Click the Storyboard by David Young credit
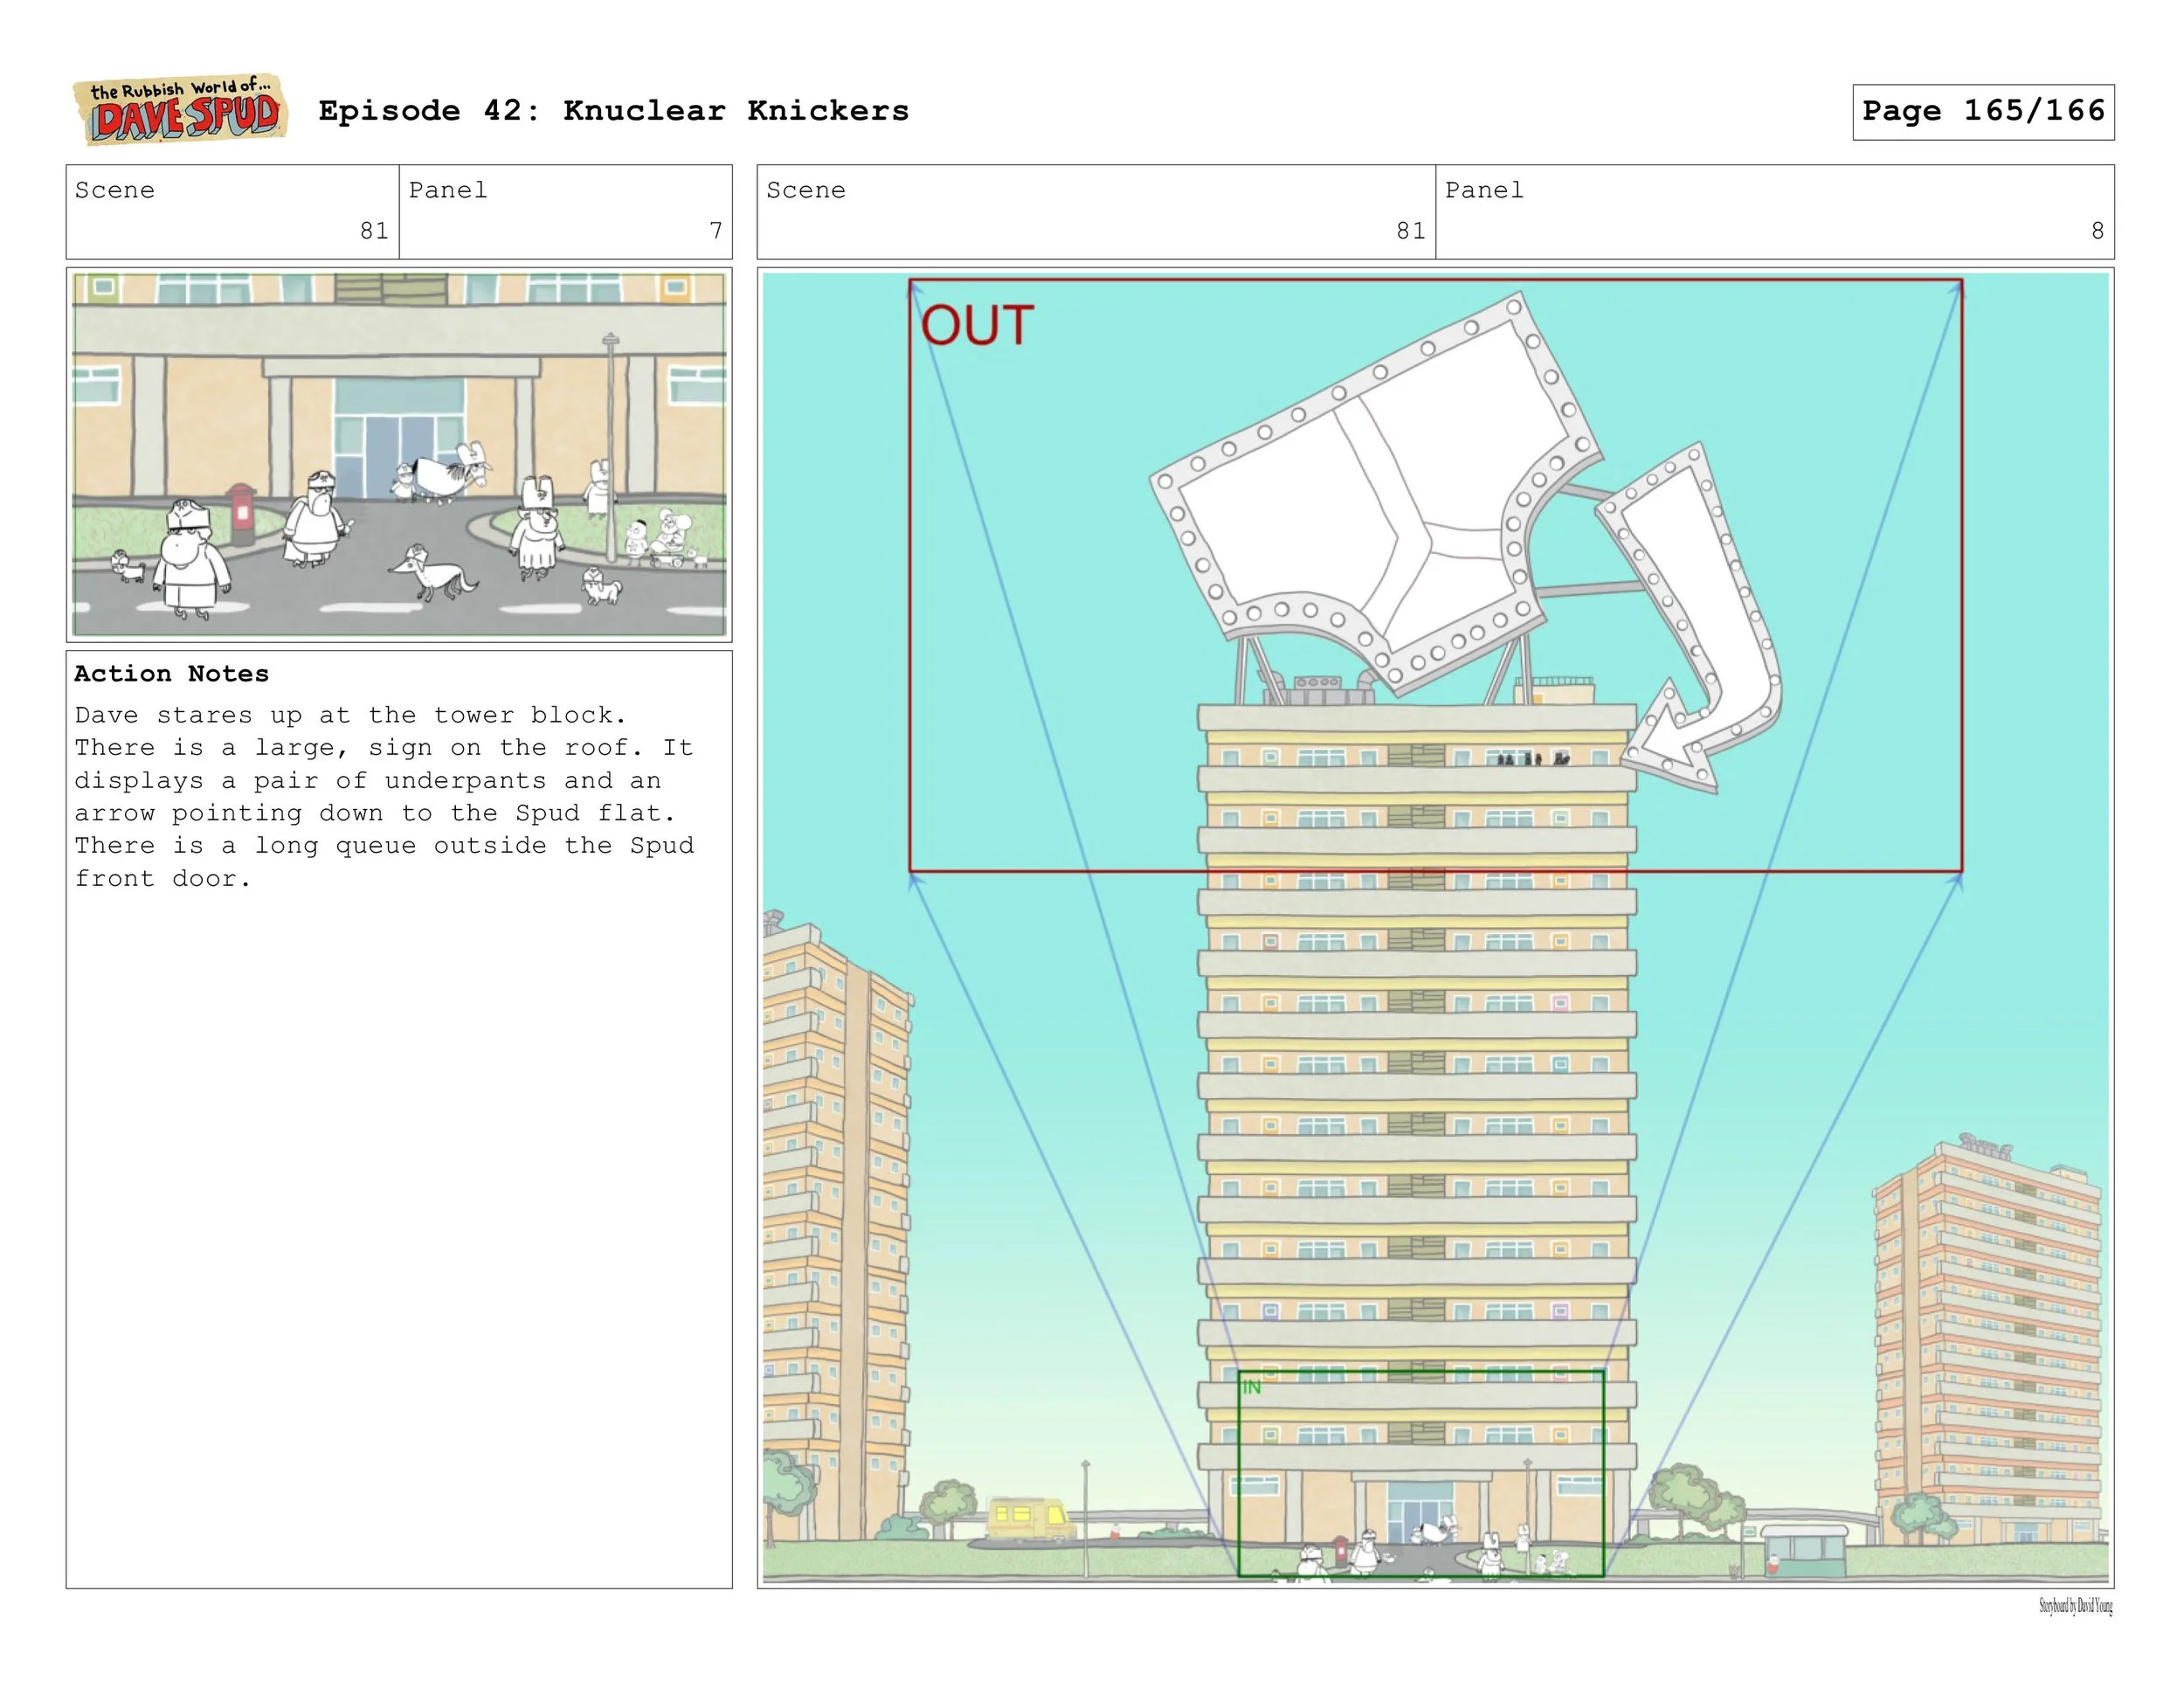Image resolution: width=2184 pixels, height=1688 pixels. click(x=2075, y=1606)
